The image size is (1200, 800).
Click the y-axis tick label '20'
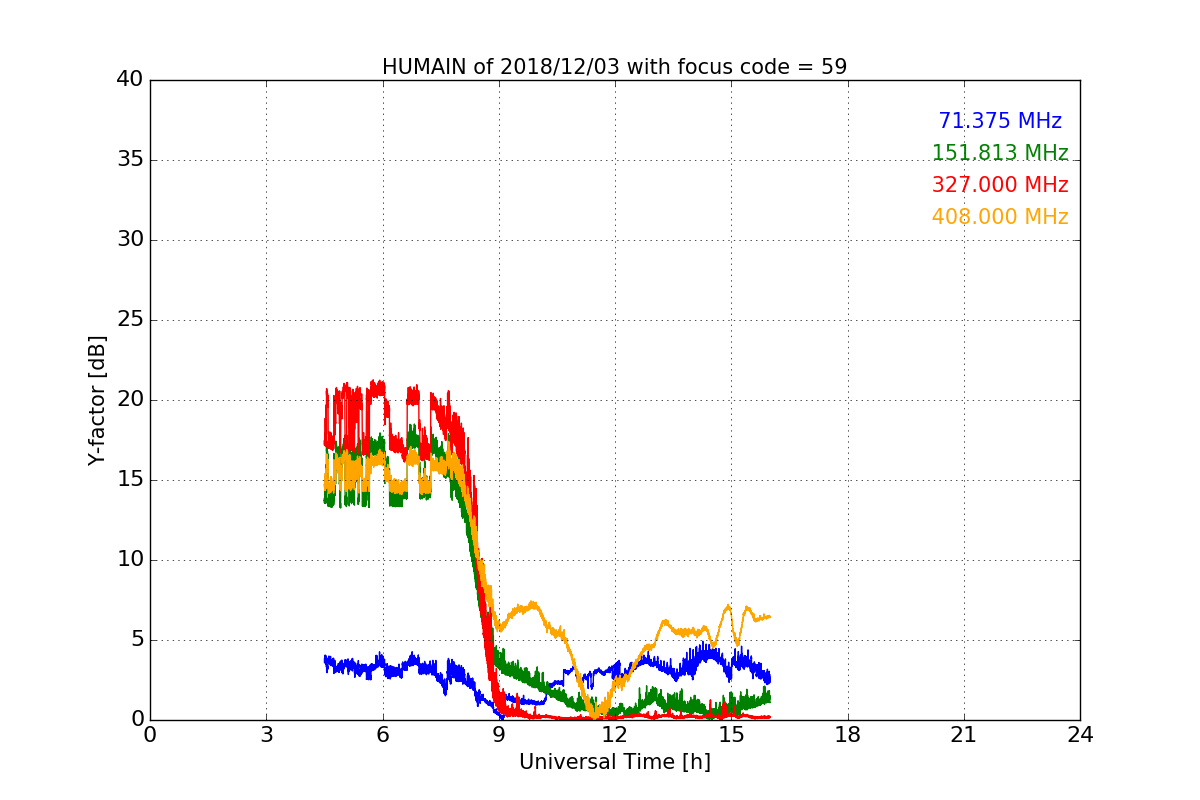pos(129,400)
